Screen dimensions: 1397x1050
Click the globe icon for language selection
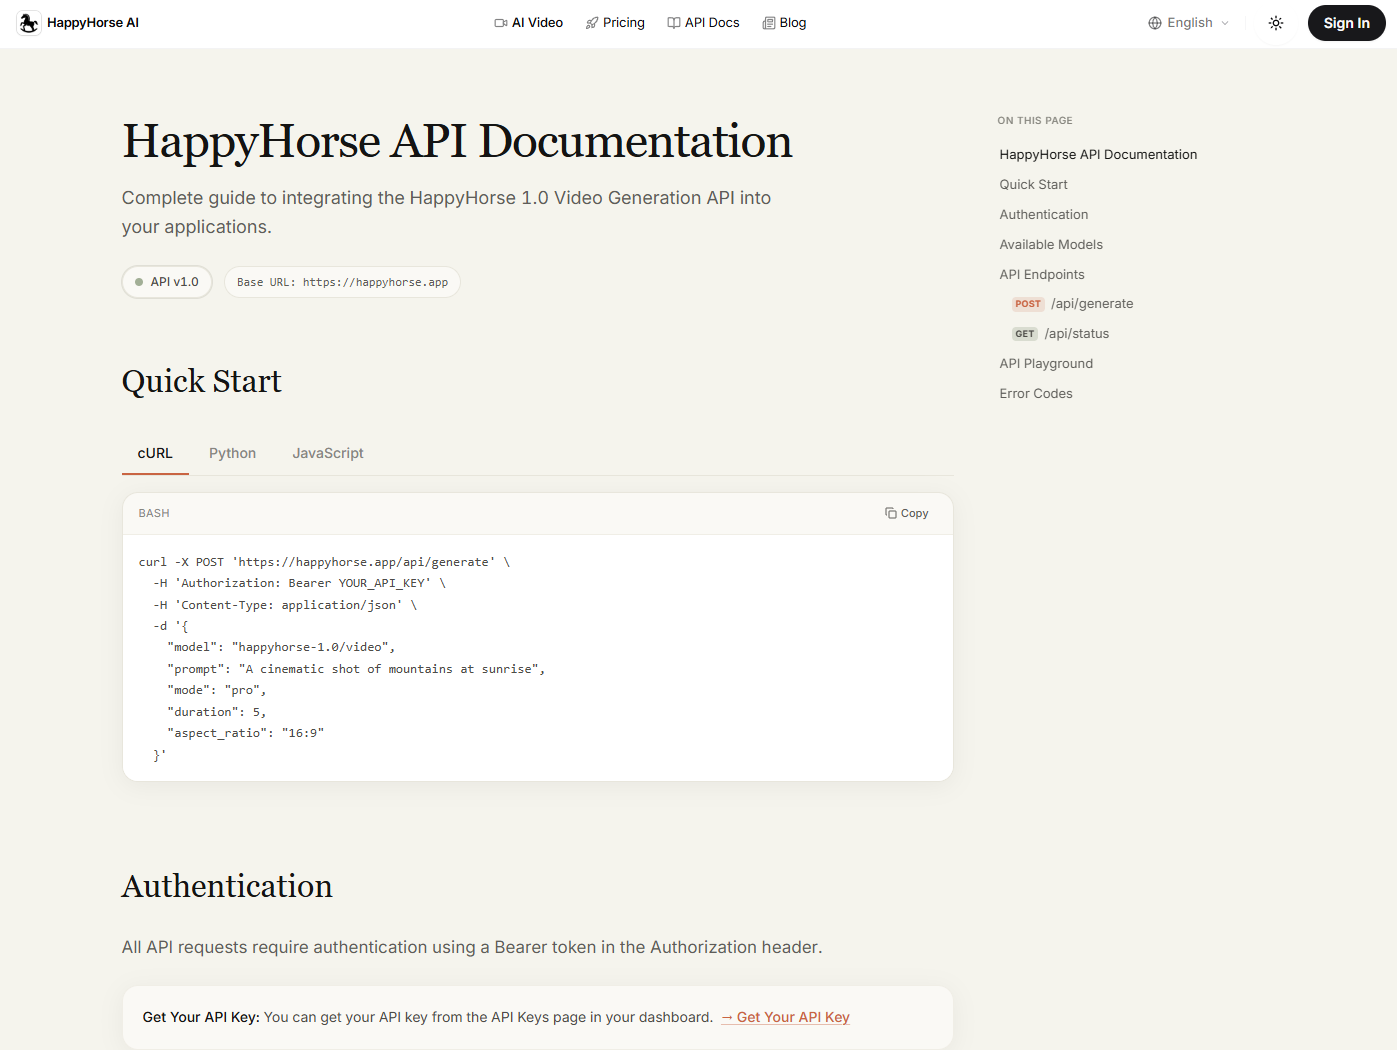pyautogui.click(x=1155, y=22)
